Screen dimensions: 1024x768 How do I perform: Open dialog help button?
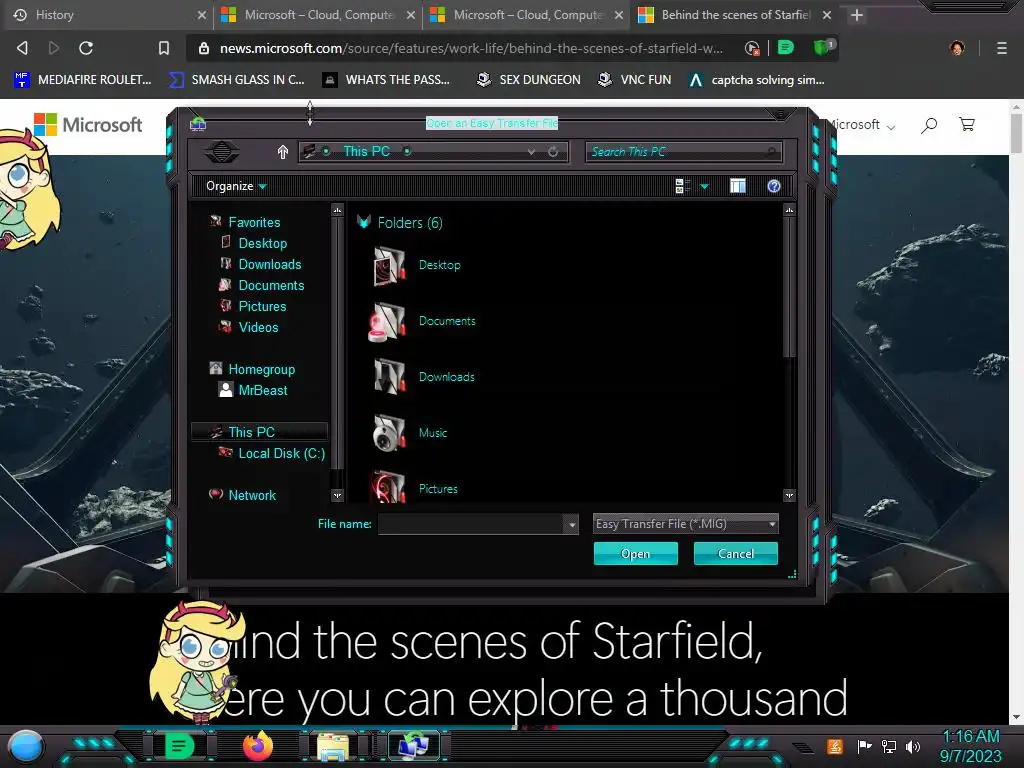(774, 186)
